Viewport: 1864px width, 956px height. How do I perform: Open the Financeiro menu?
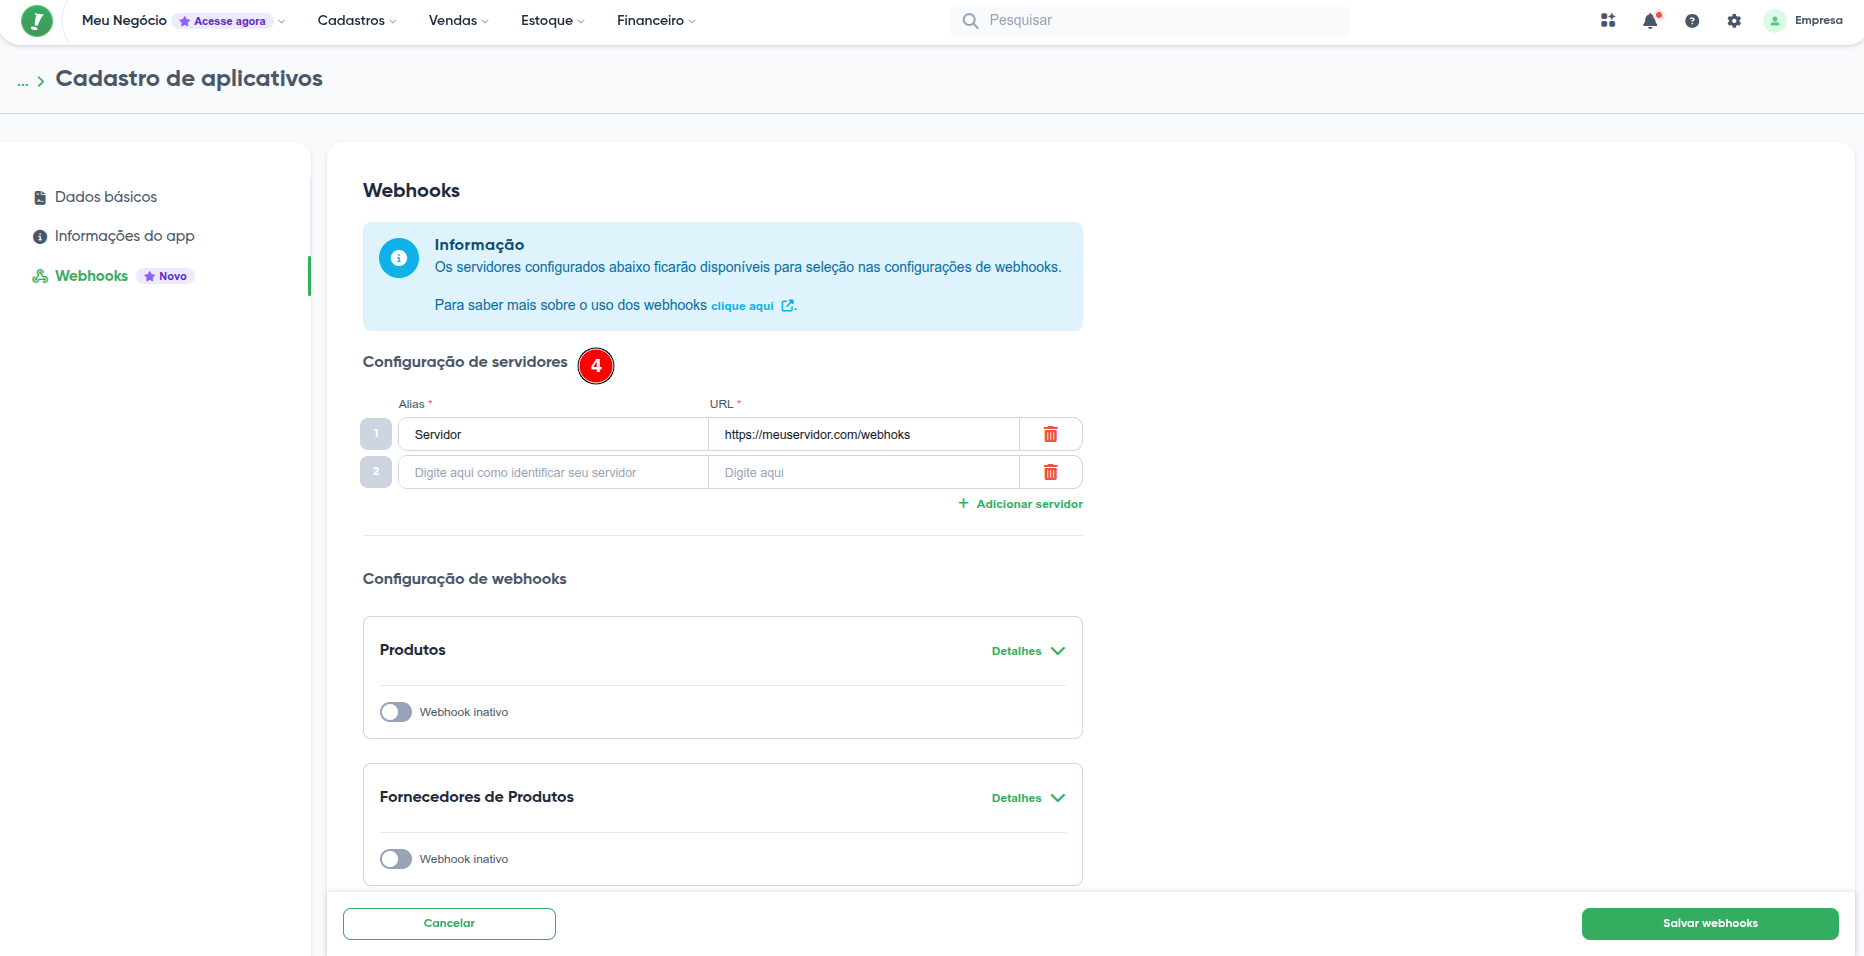click(655, 21)
